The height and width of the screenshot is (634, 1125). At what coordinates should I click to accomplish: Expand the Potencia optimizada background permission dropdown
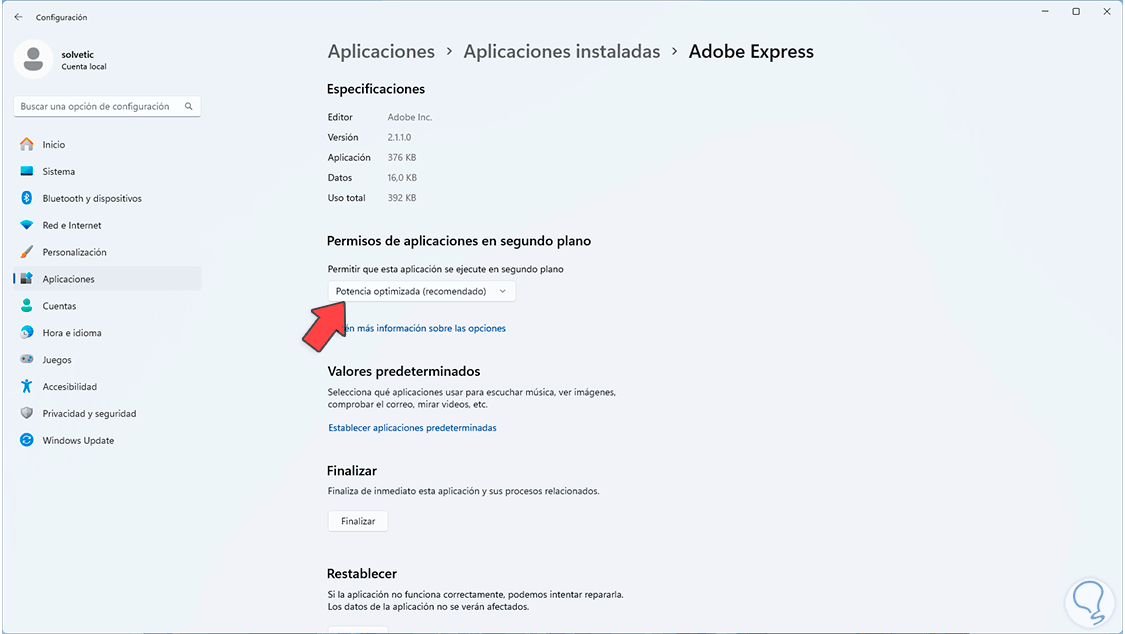coord(421,291)
